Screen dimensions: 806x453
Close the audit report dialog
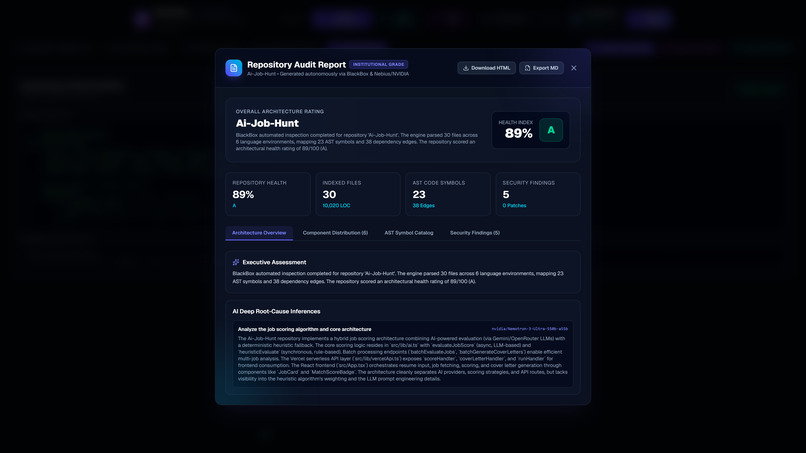click(x=574, y=68)
